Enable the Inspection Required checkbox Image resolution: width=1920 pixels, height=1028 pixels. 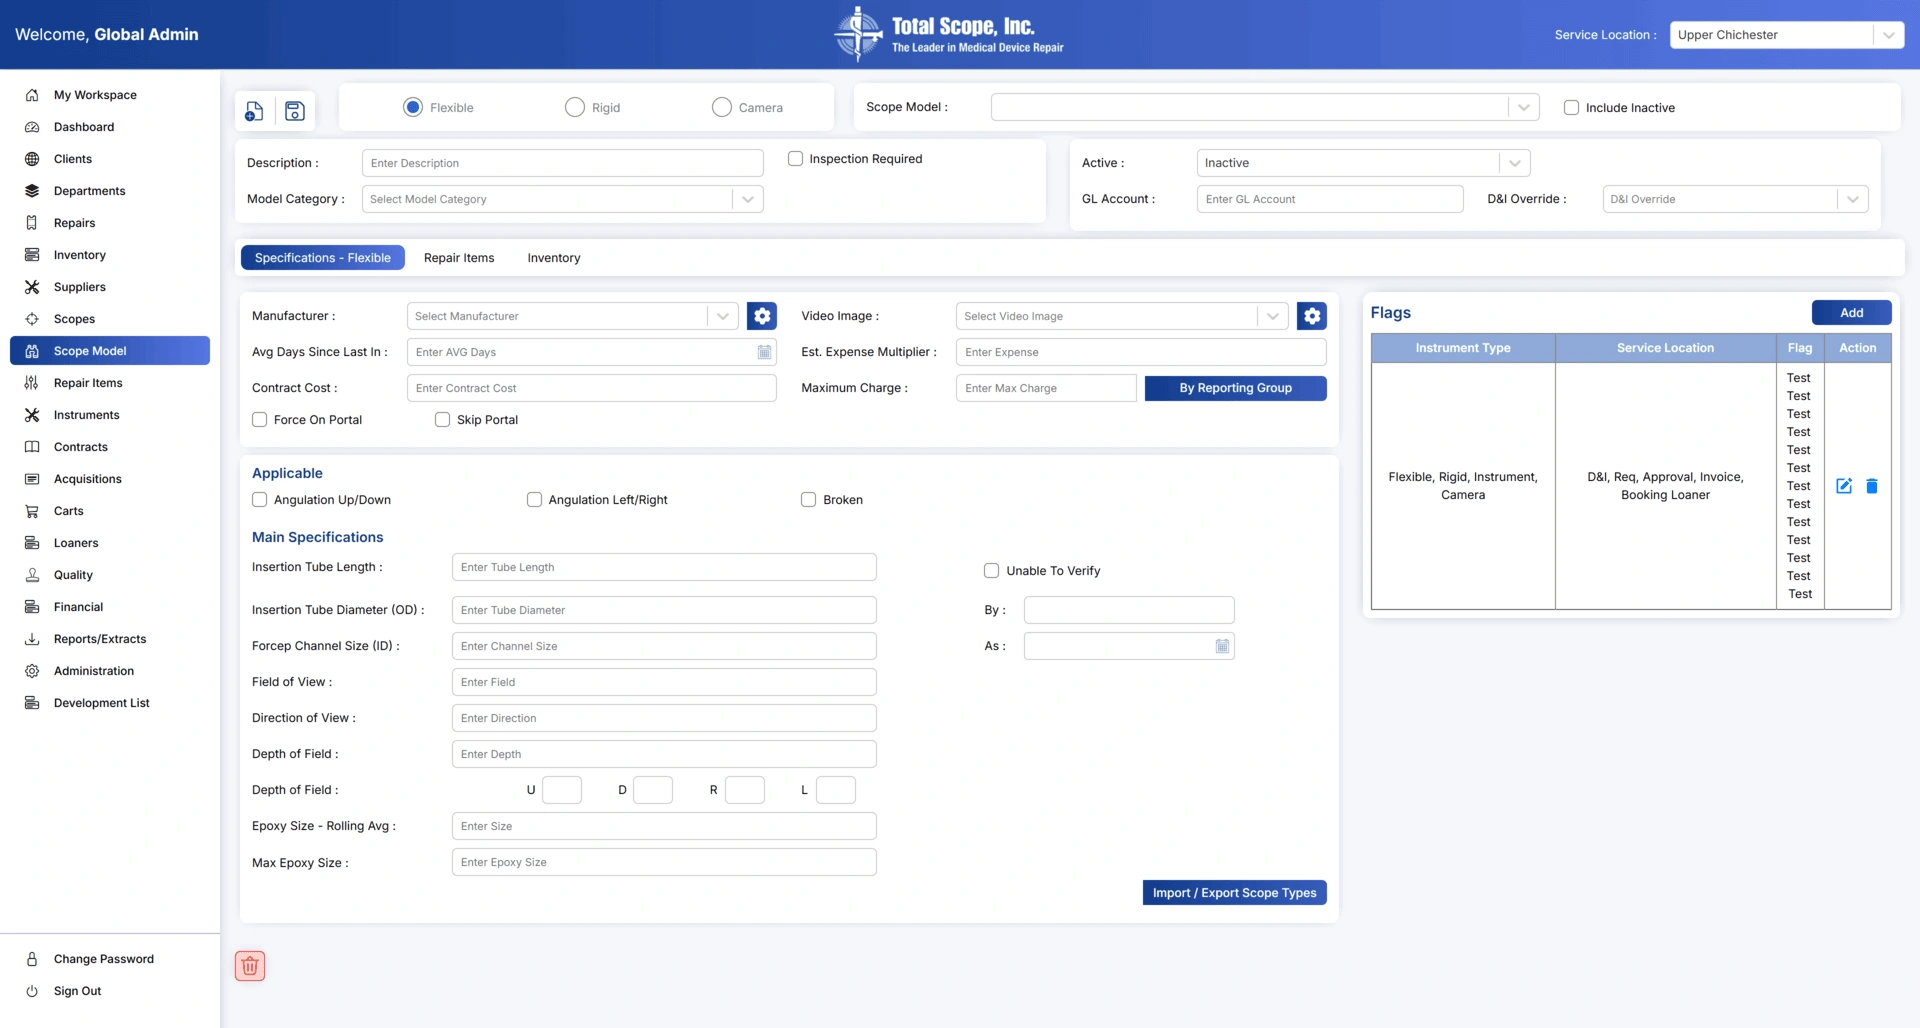(x=796, y=159)
